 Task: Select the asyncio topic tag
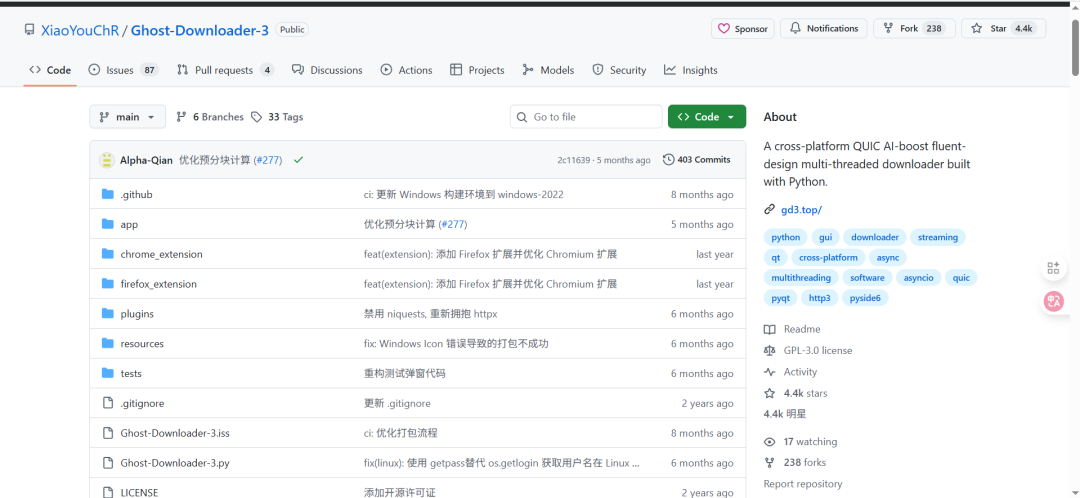coord(919,278)
